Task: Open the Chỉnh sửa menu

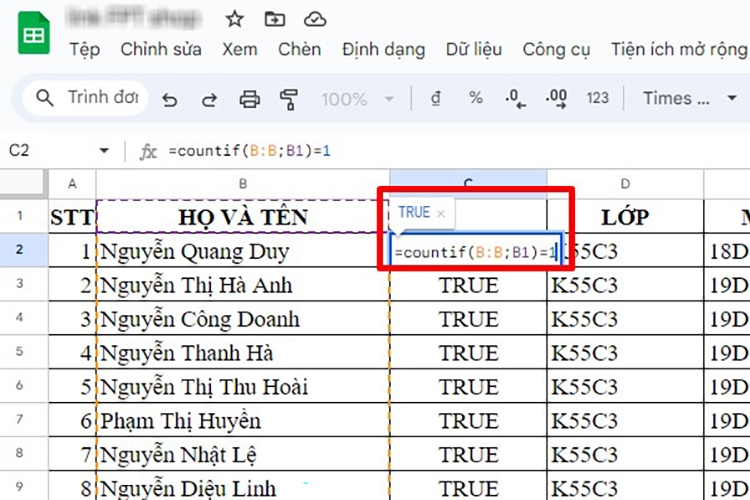Action: pos(161,49)
